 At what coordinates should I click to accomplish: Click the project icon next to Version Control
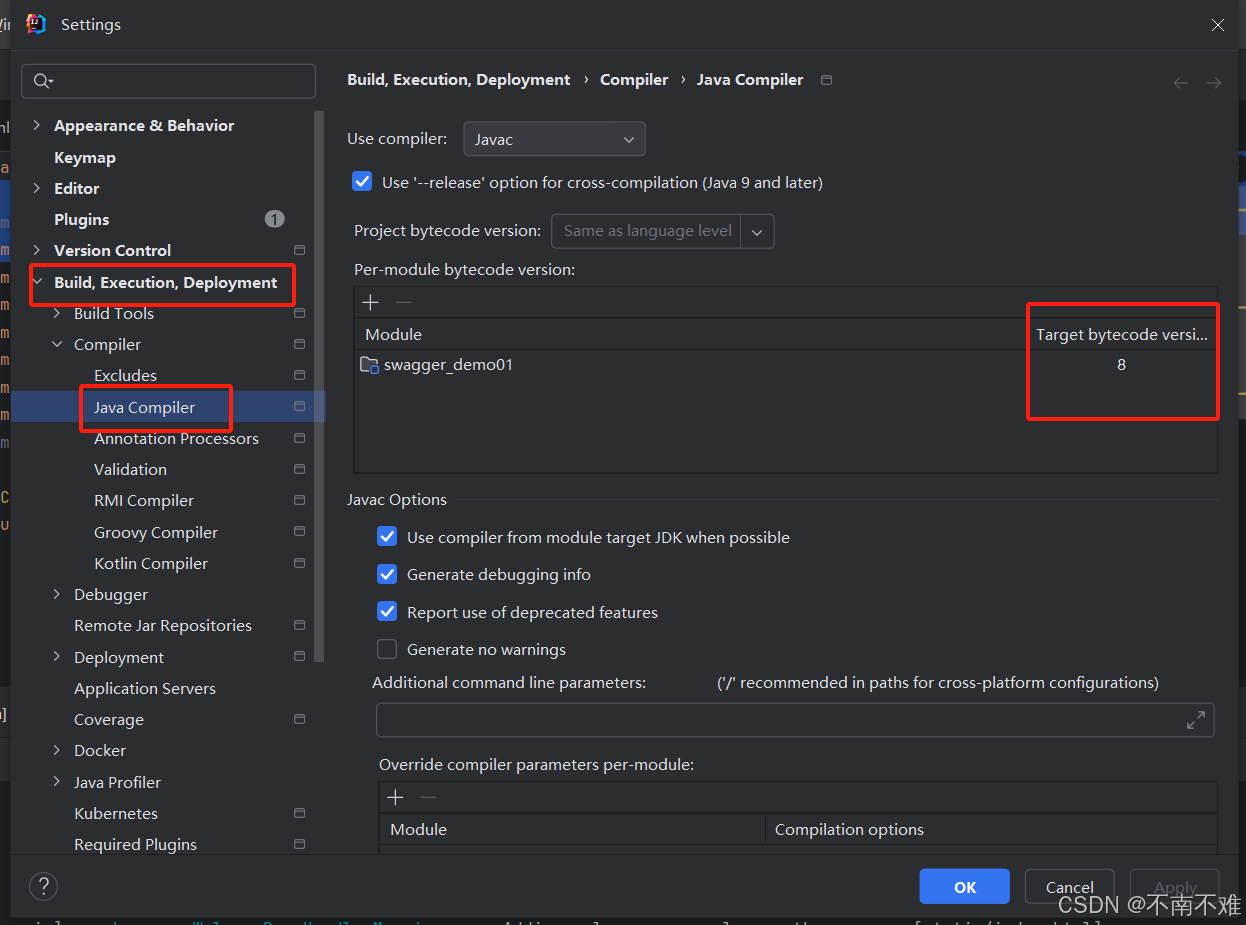[299, 250]
